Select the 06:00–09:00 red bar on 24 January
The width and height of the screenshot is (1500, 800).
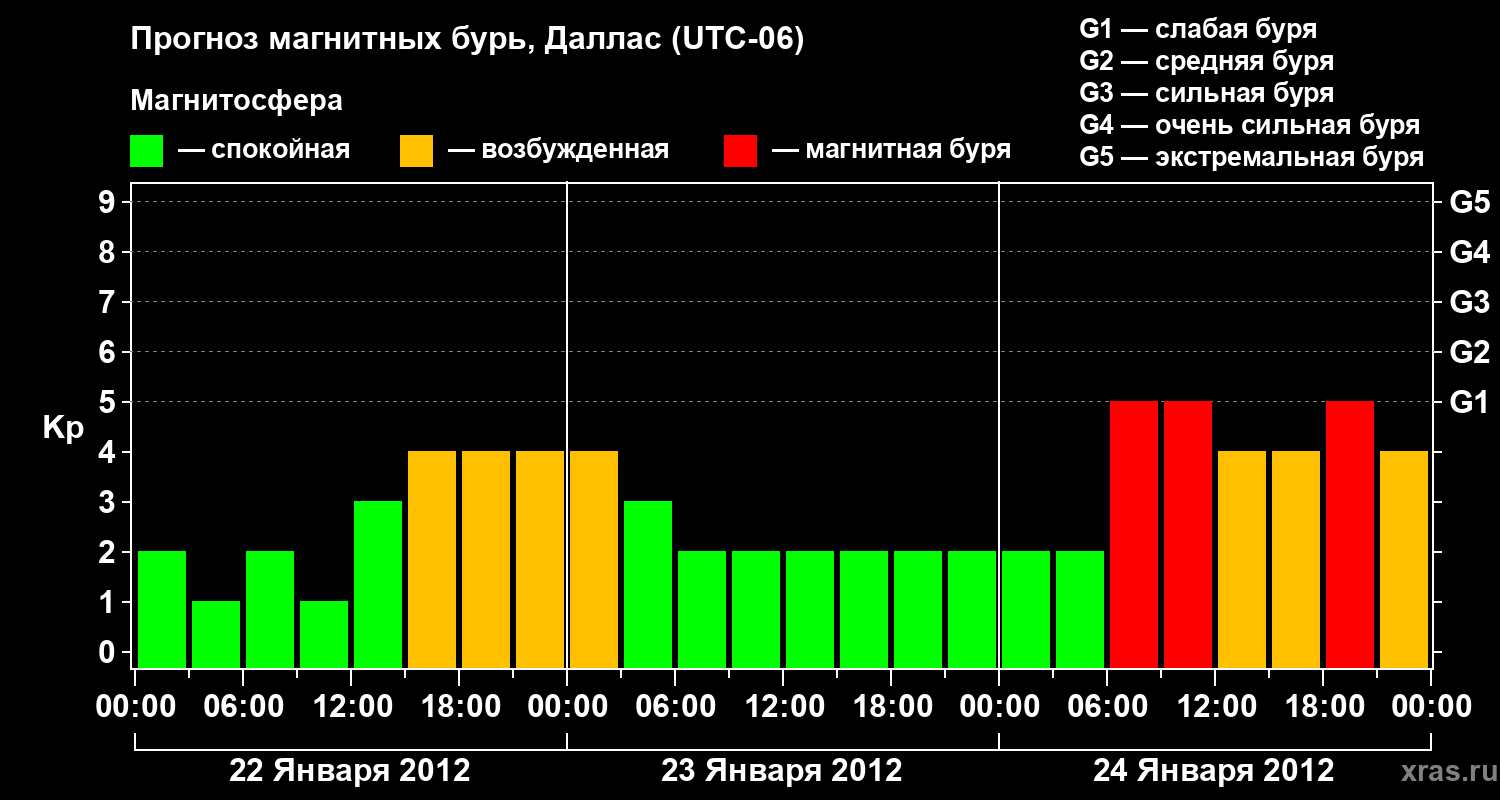[x=1134, y=534]
